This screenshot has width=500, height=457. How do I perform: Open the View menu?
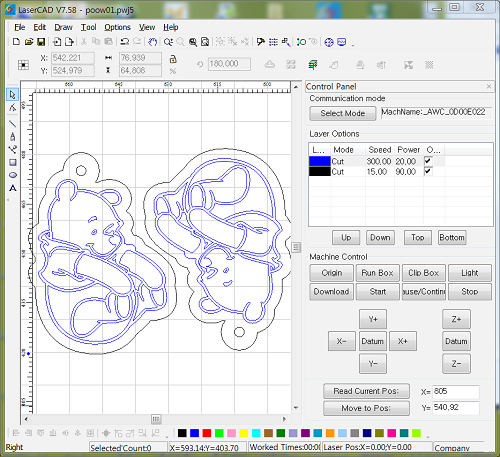click(x=147, y=27)
